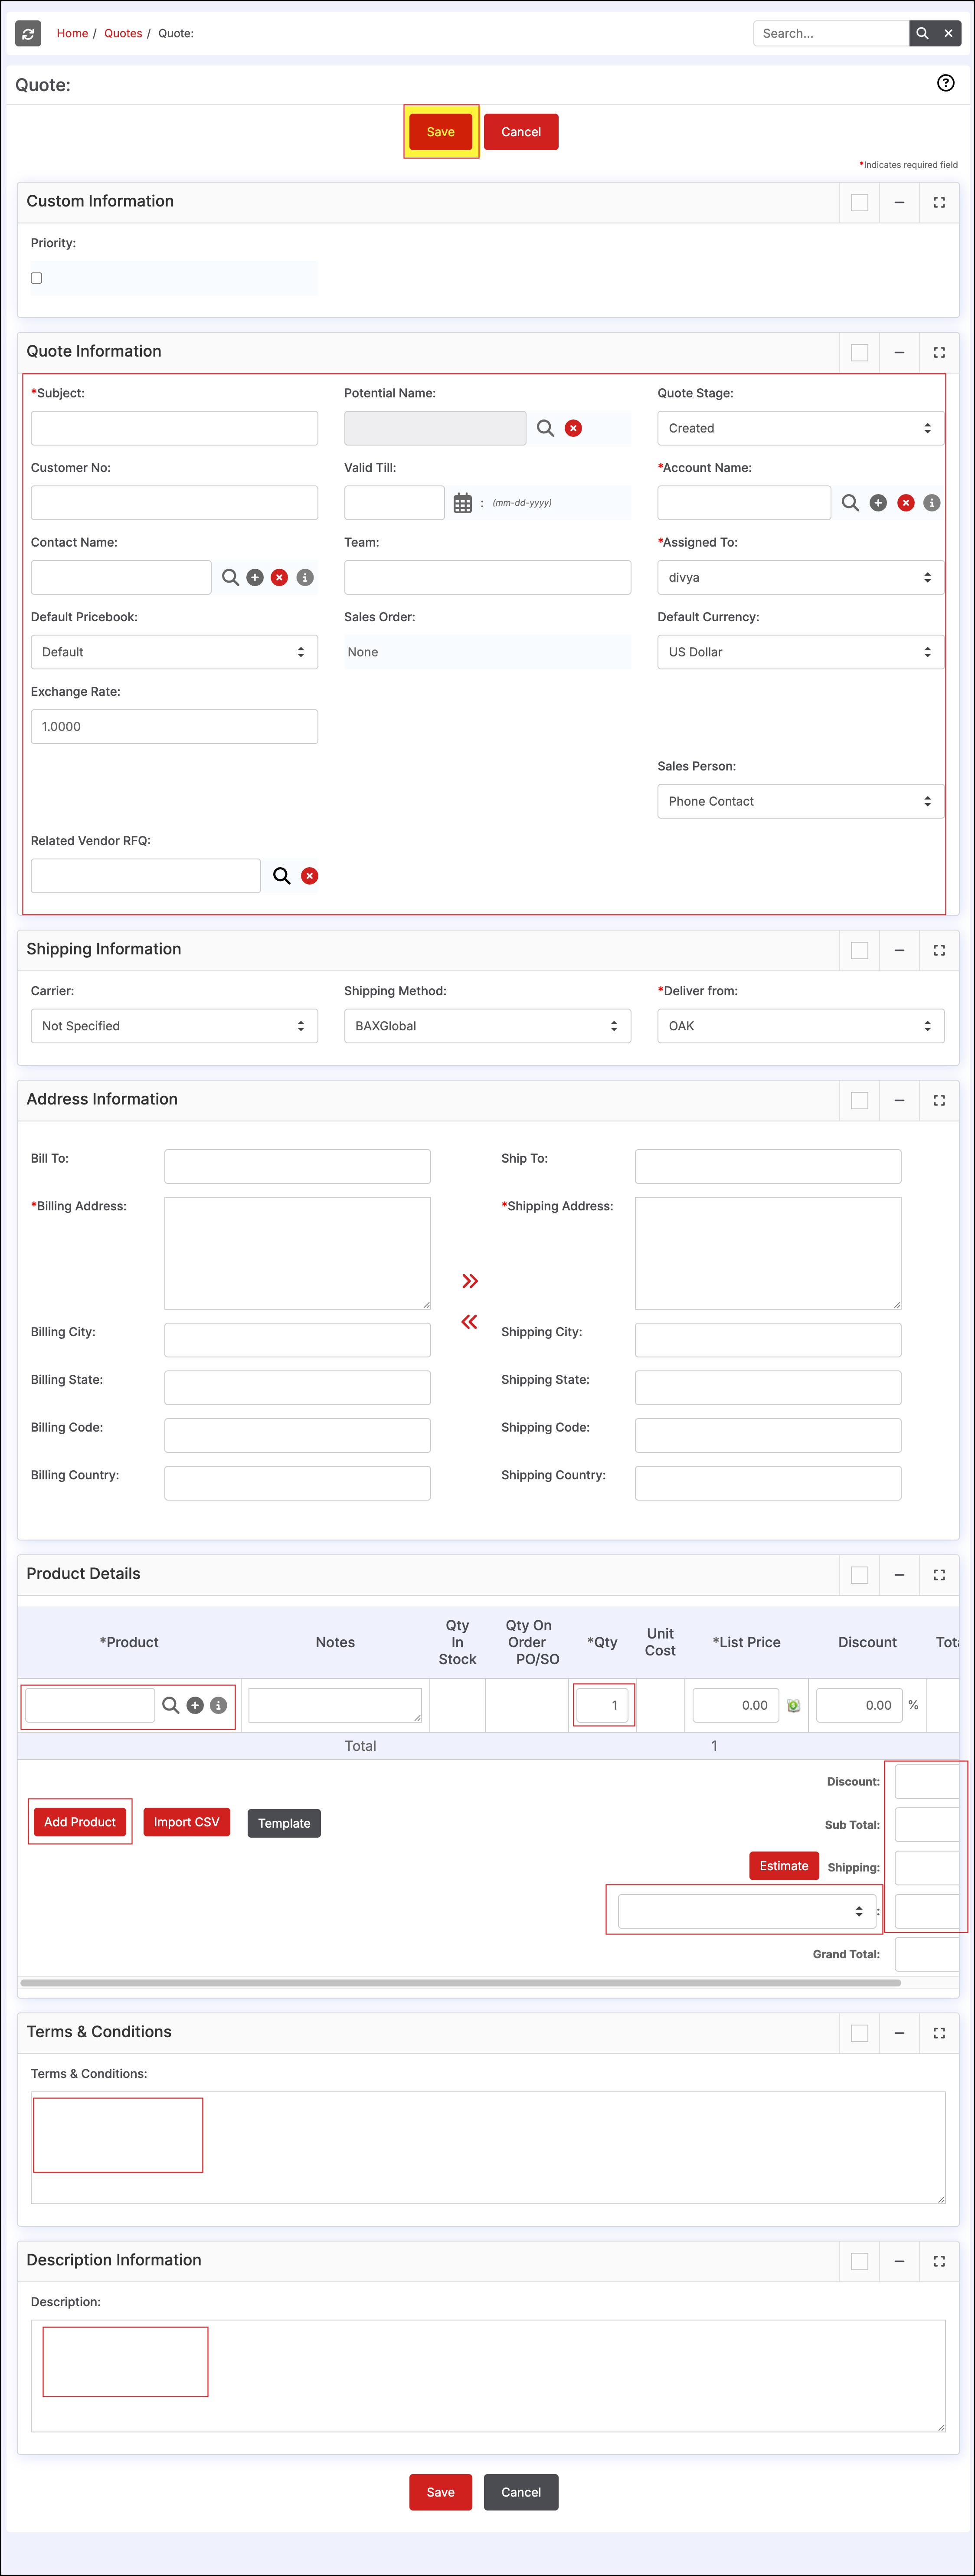Collapse the Shipping Information panel
Screen dimensions: 975x2576
(x=899, y=950)
